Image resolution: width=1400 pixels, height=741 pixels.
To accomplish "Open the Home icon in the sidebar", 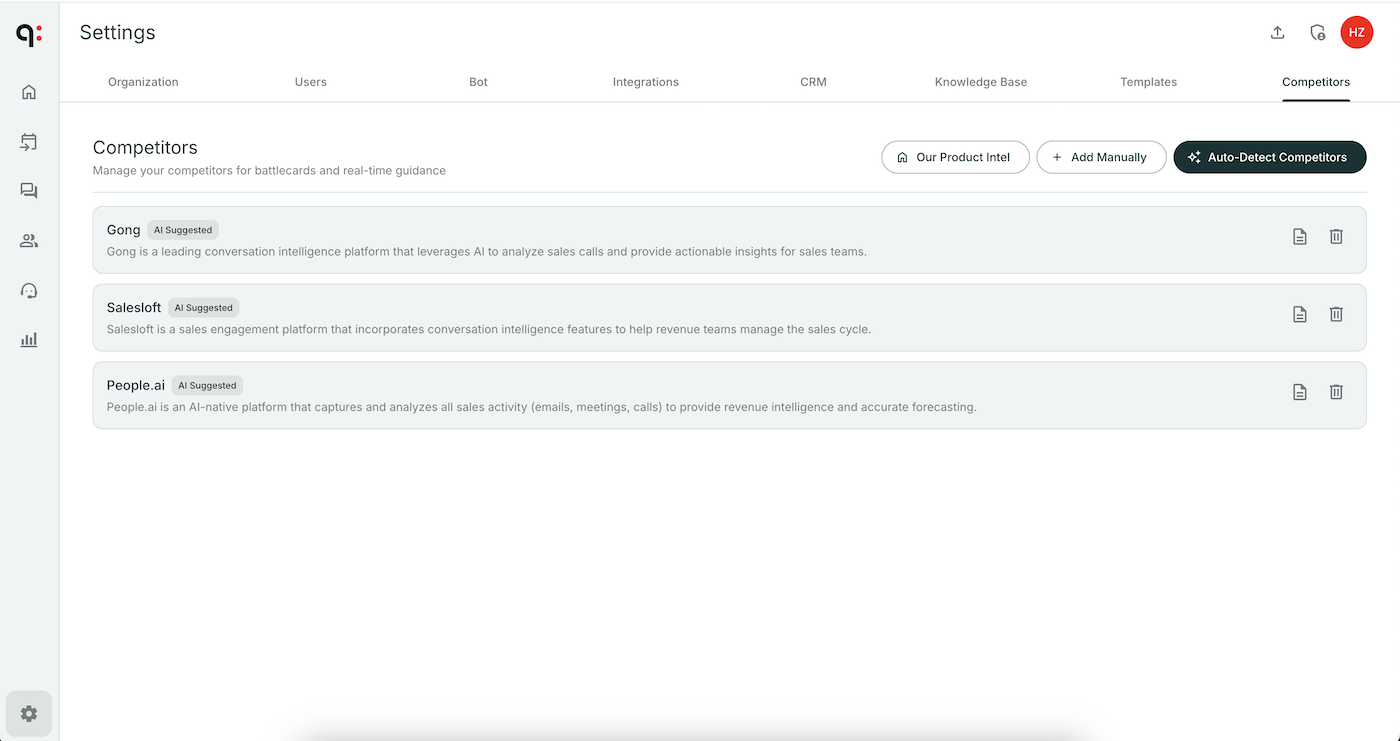I will pyautogui.click(x=28, y=91).
